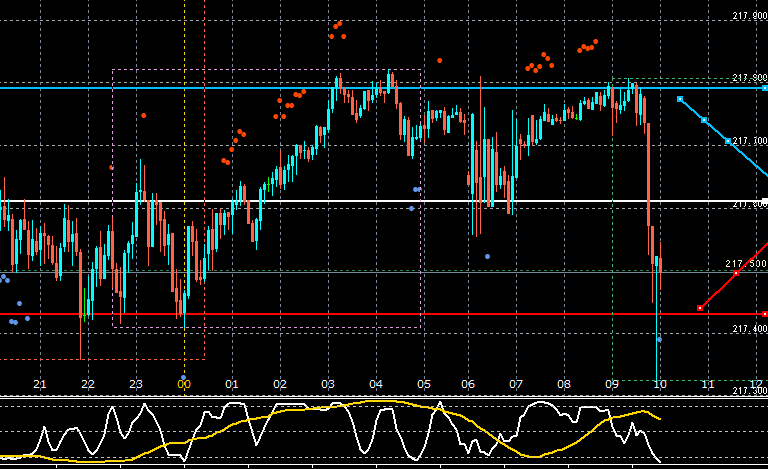Click the upper-left handle of cyan diagonal trendline
768x469 pixels.
pos(680,99)
